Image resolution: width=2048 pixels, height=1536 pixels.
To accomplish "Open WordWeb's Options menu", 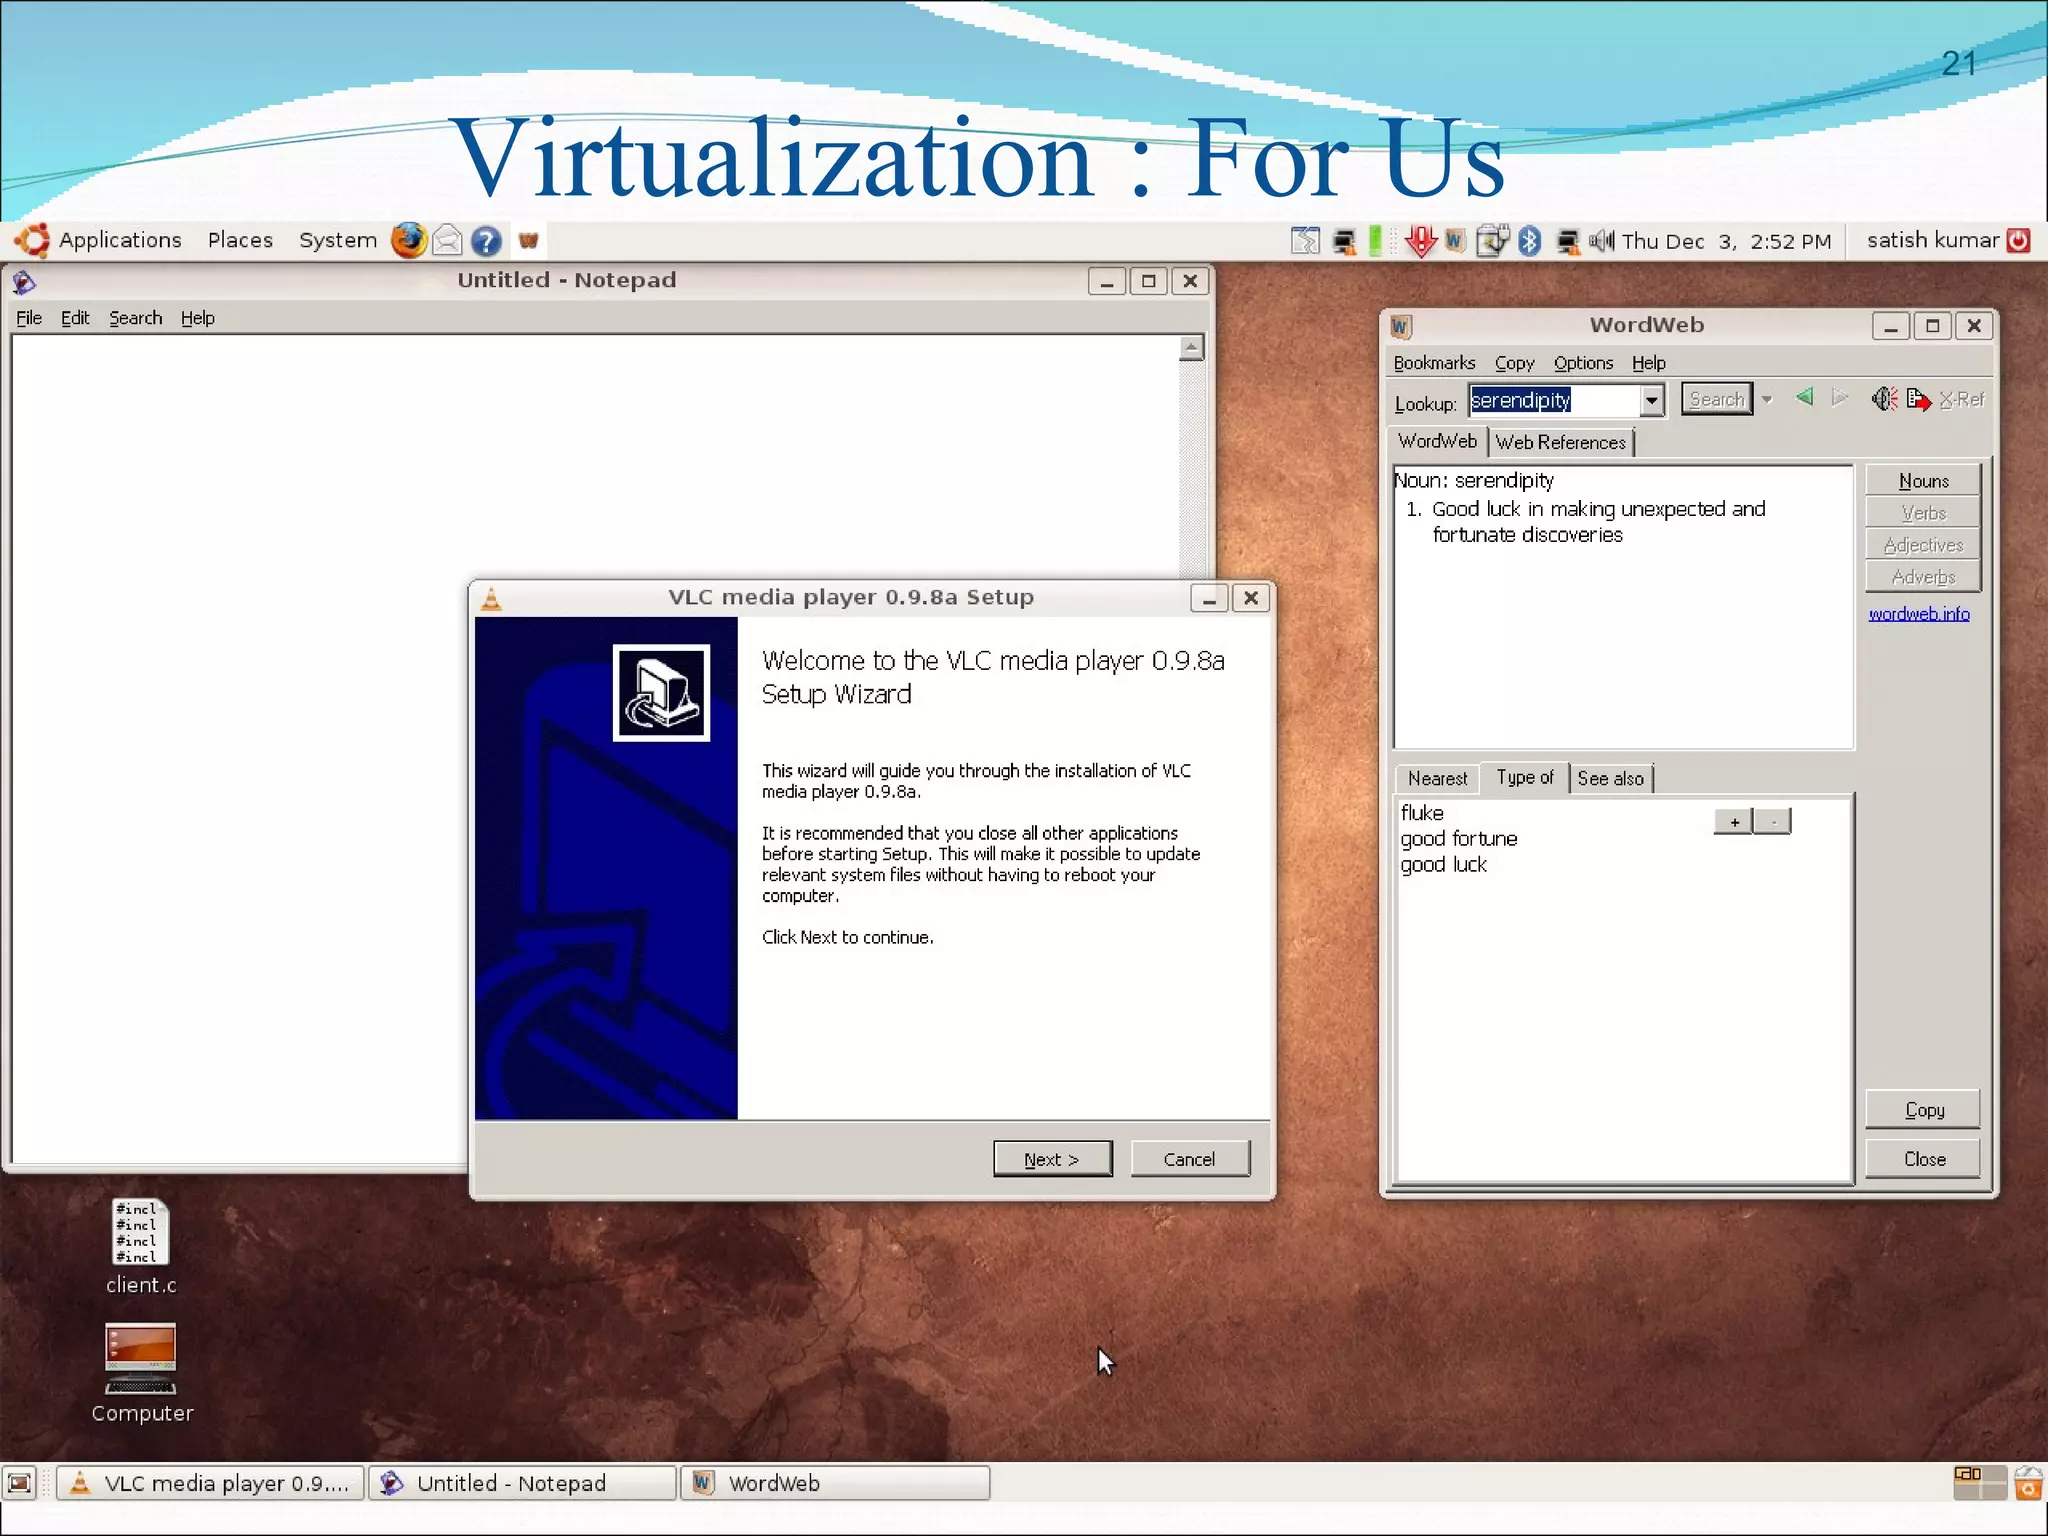I will [1583, 363].
